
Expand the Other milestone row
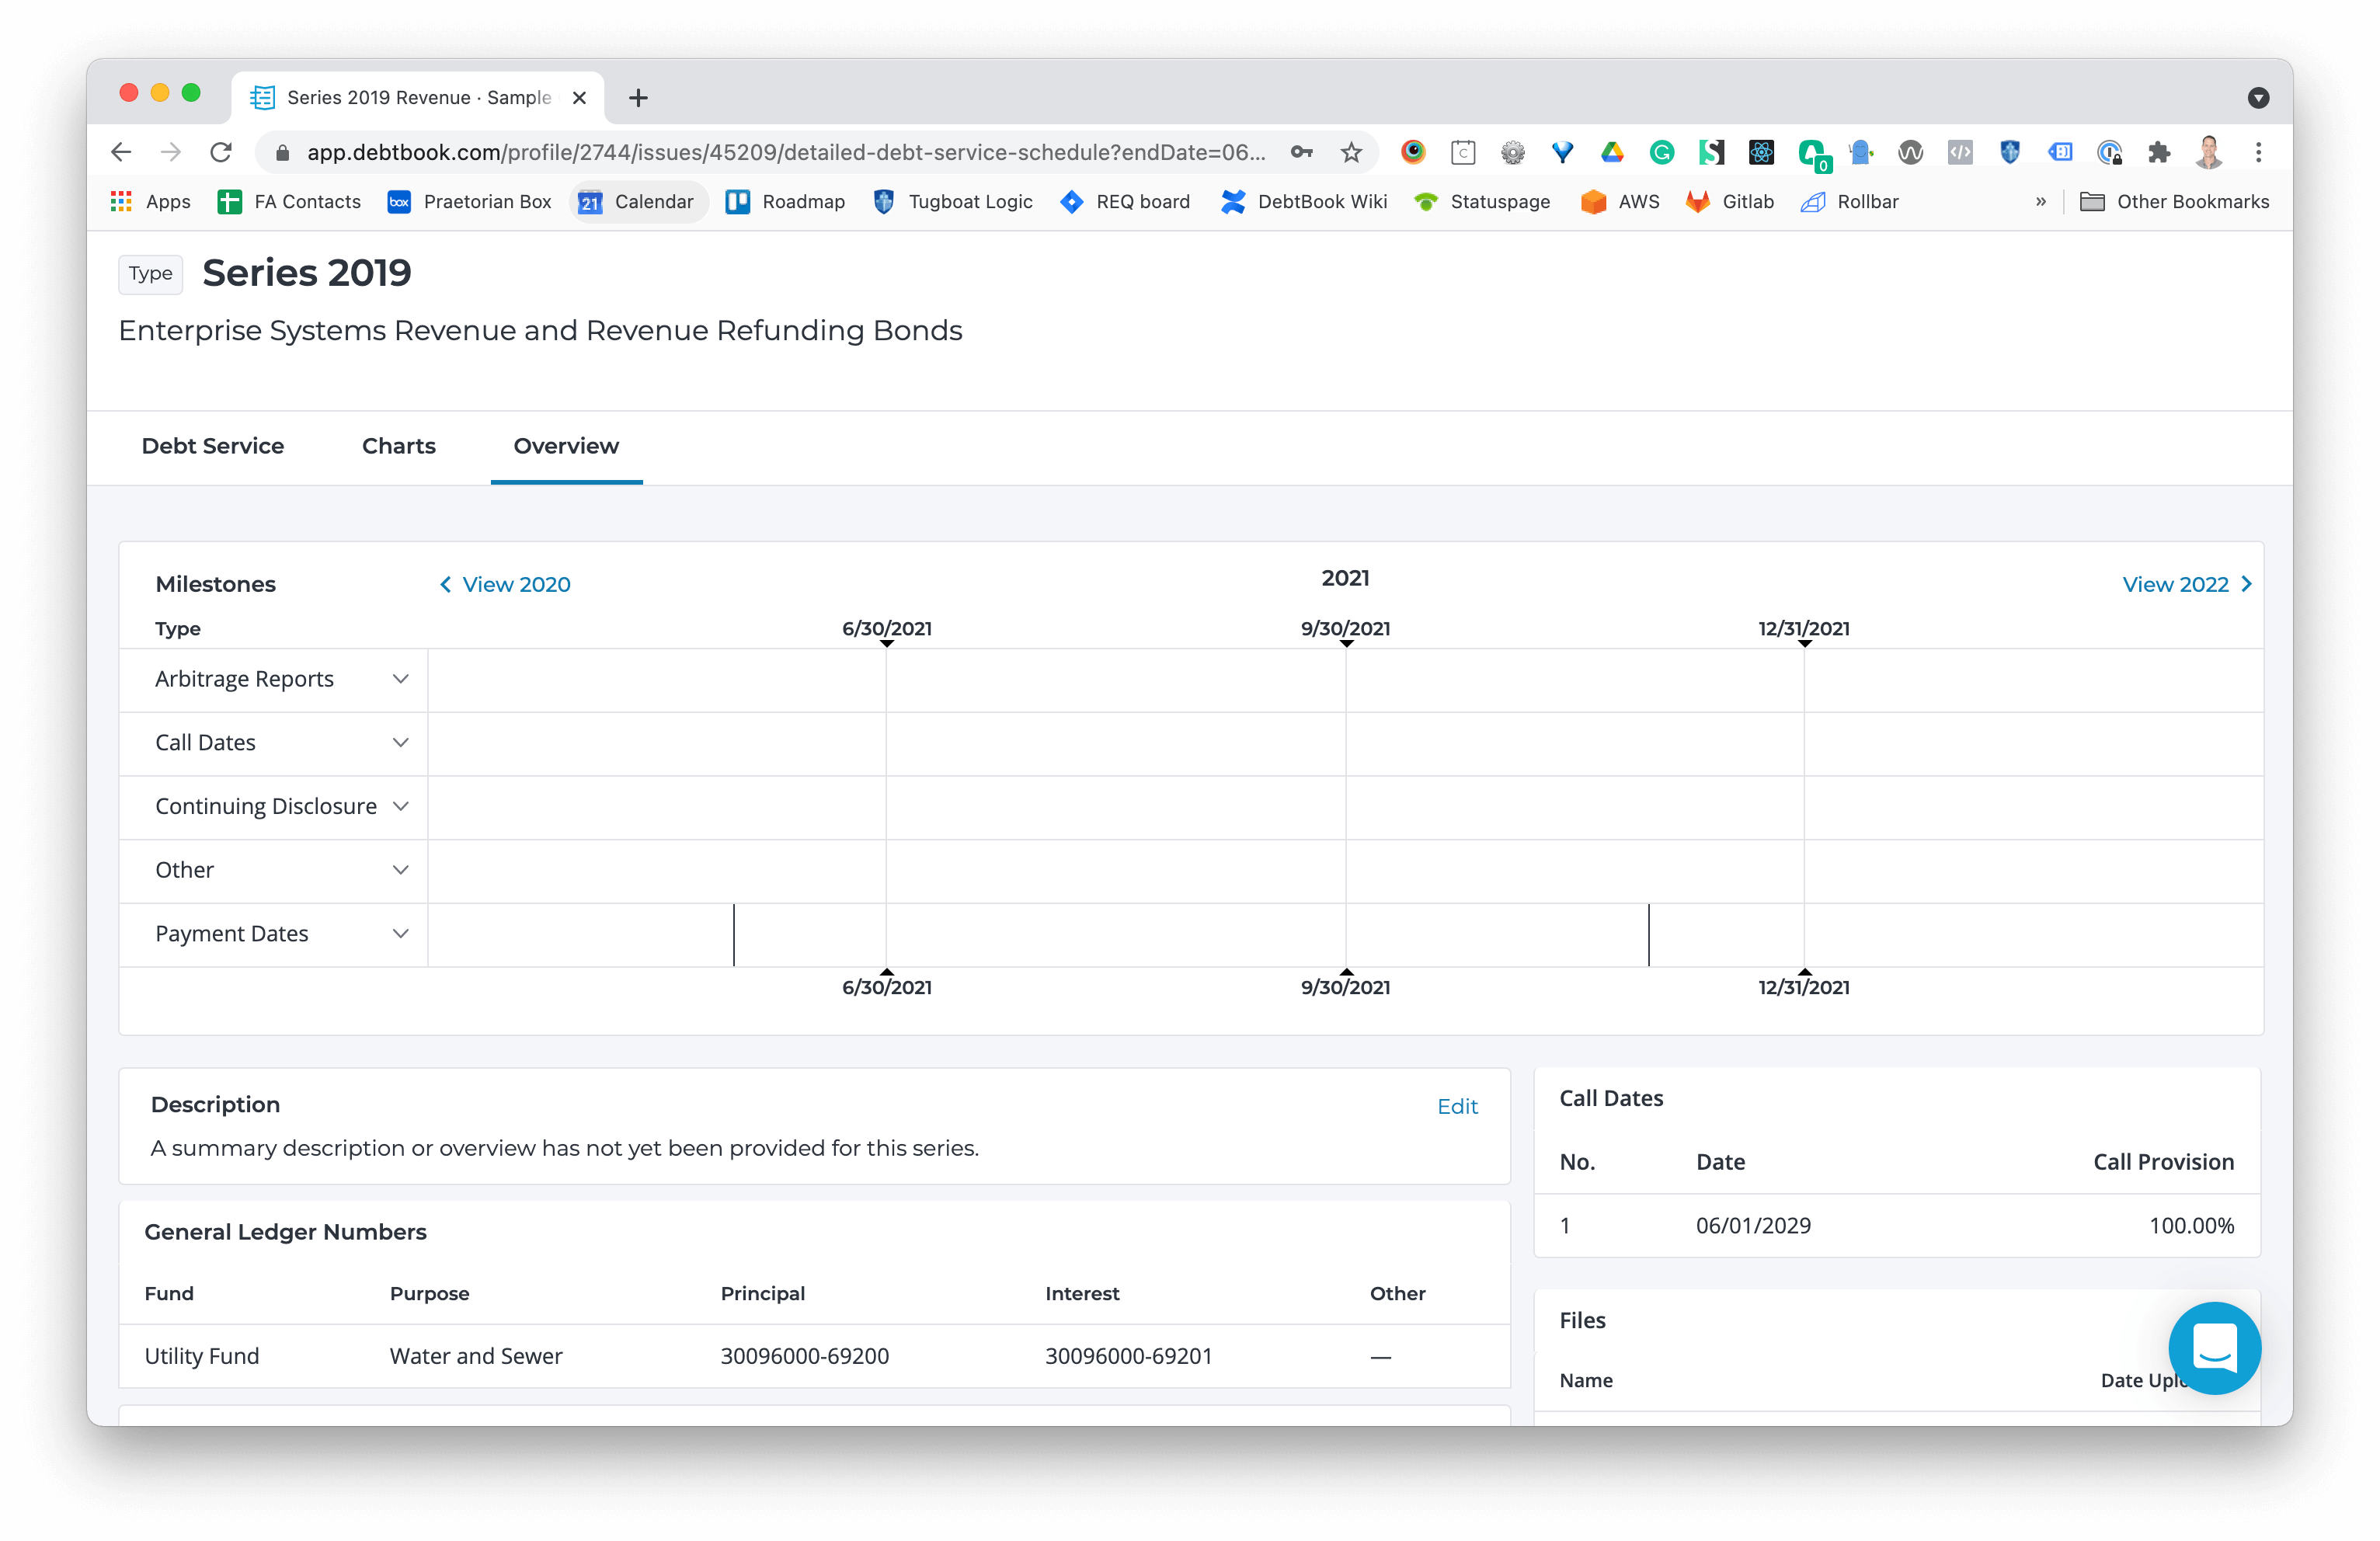point(400,870)
